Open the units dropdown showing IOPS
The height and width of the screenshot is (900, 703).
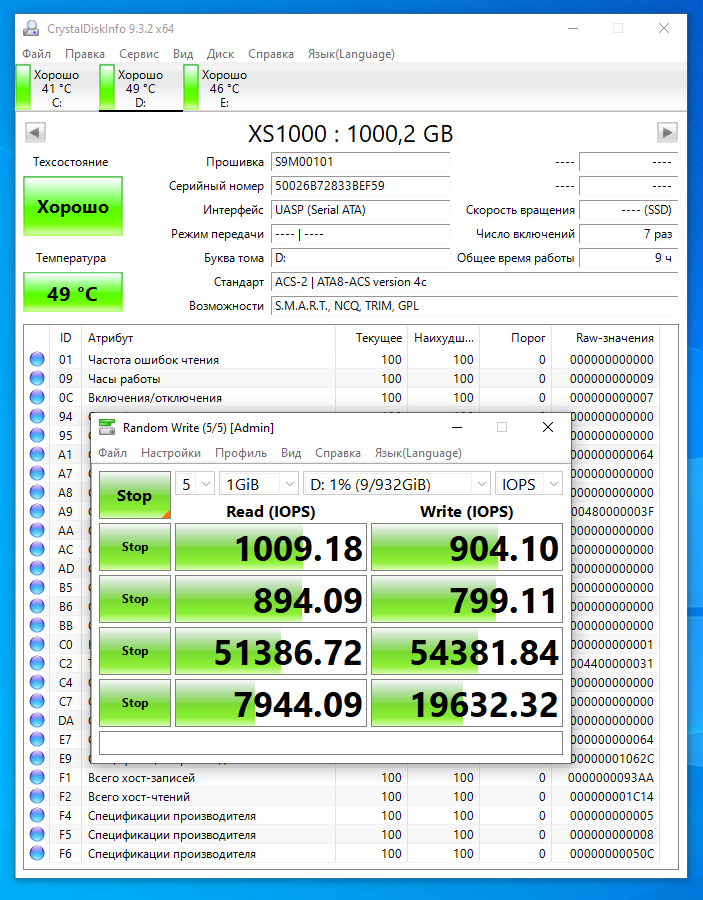(529, 484)
